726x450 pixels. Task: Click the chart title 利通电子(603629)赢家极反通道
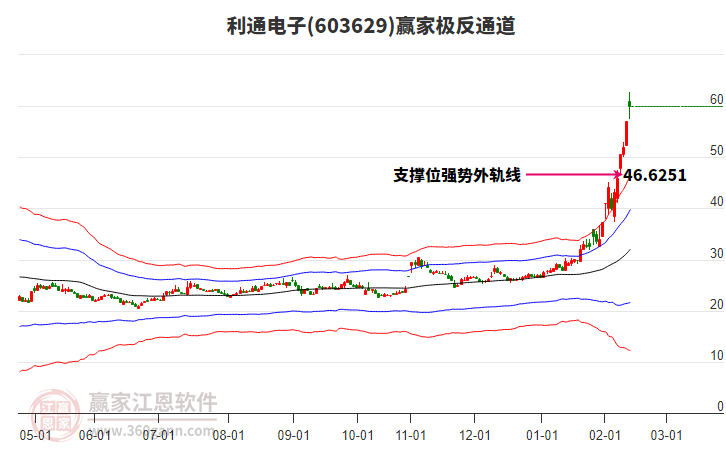click(371, 26)
